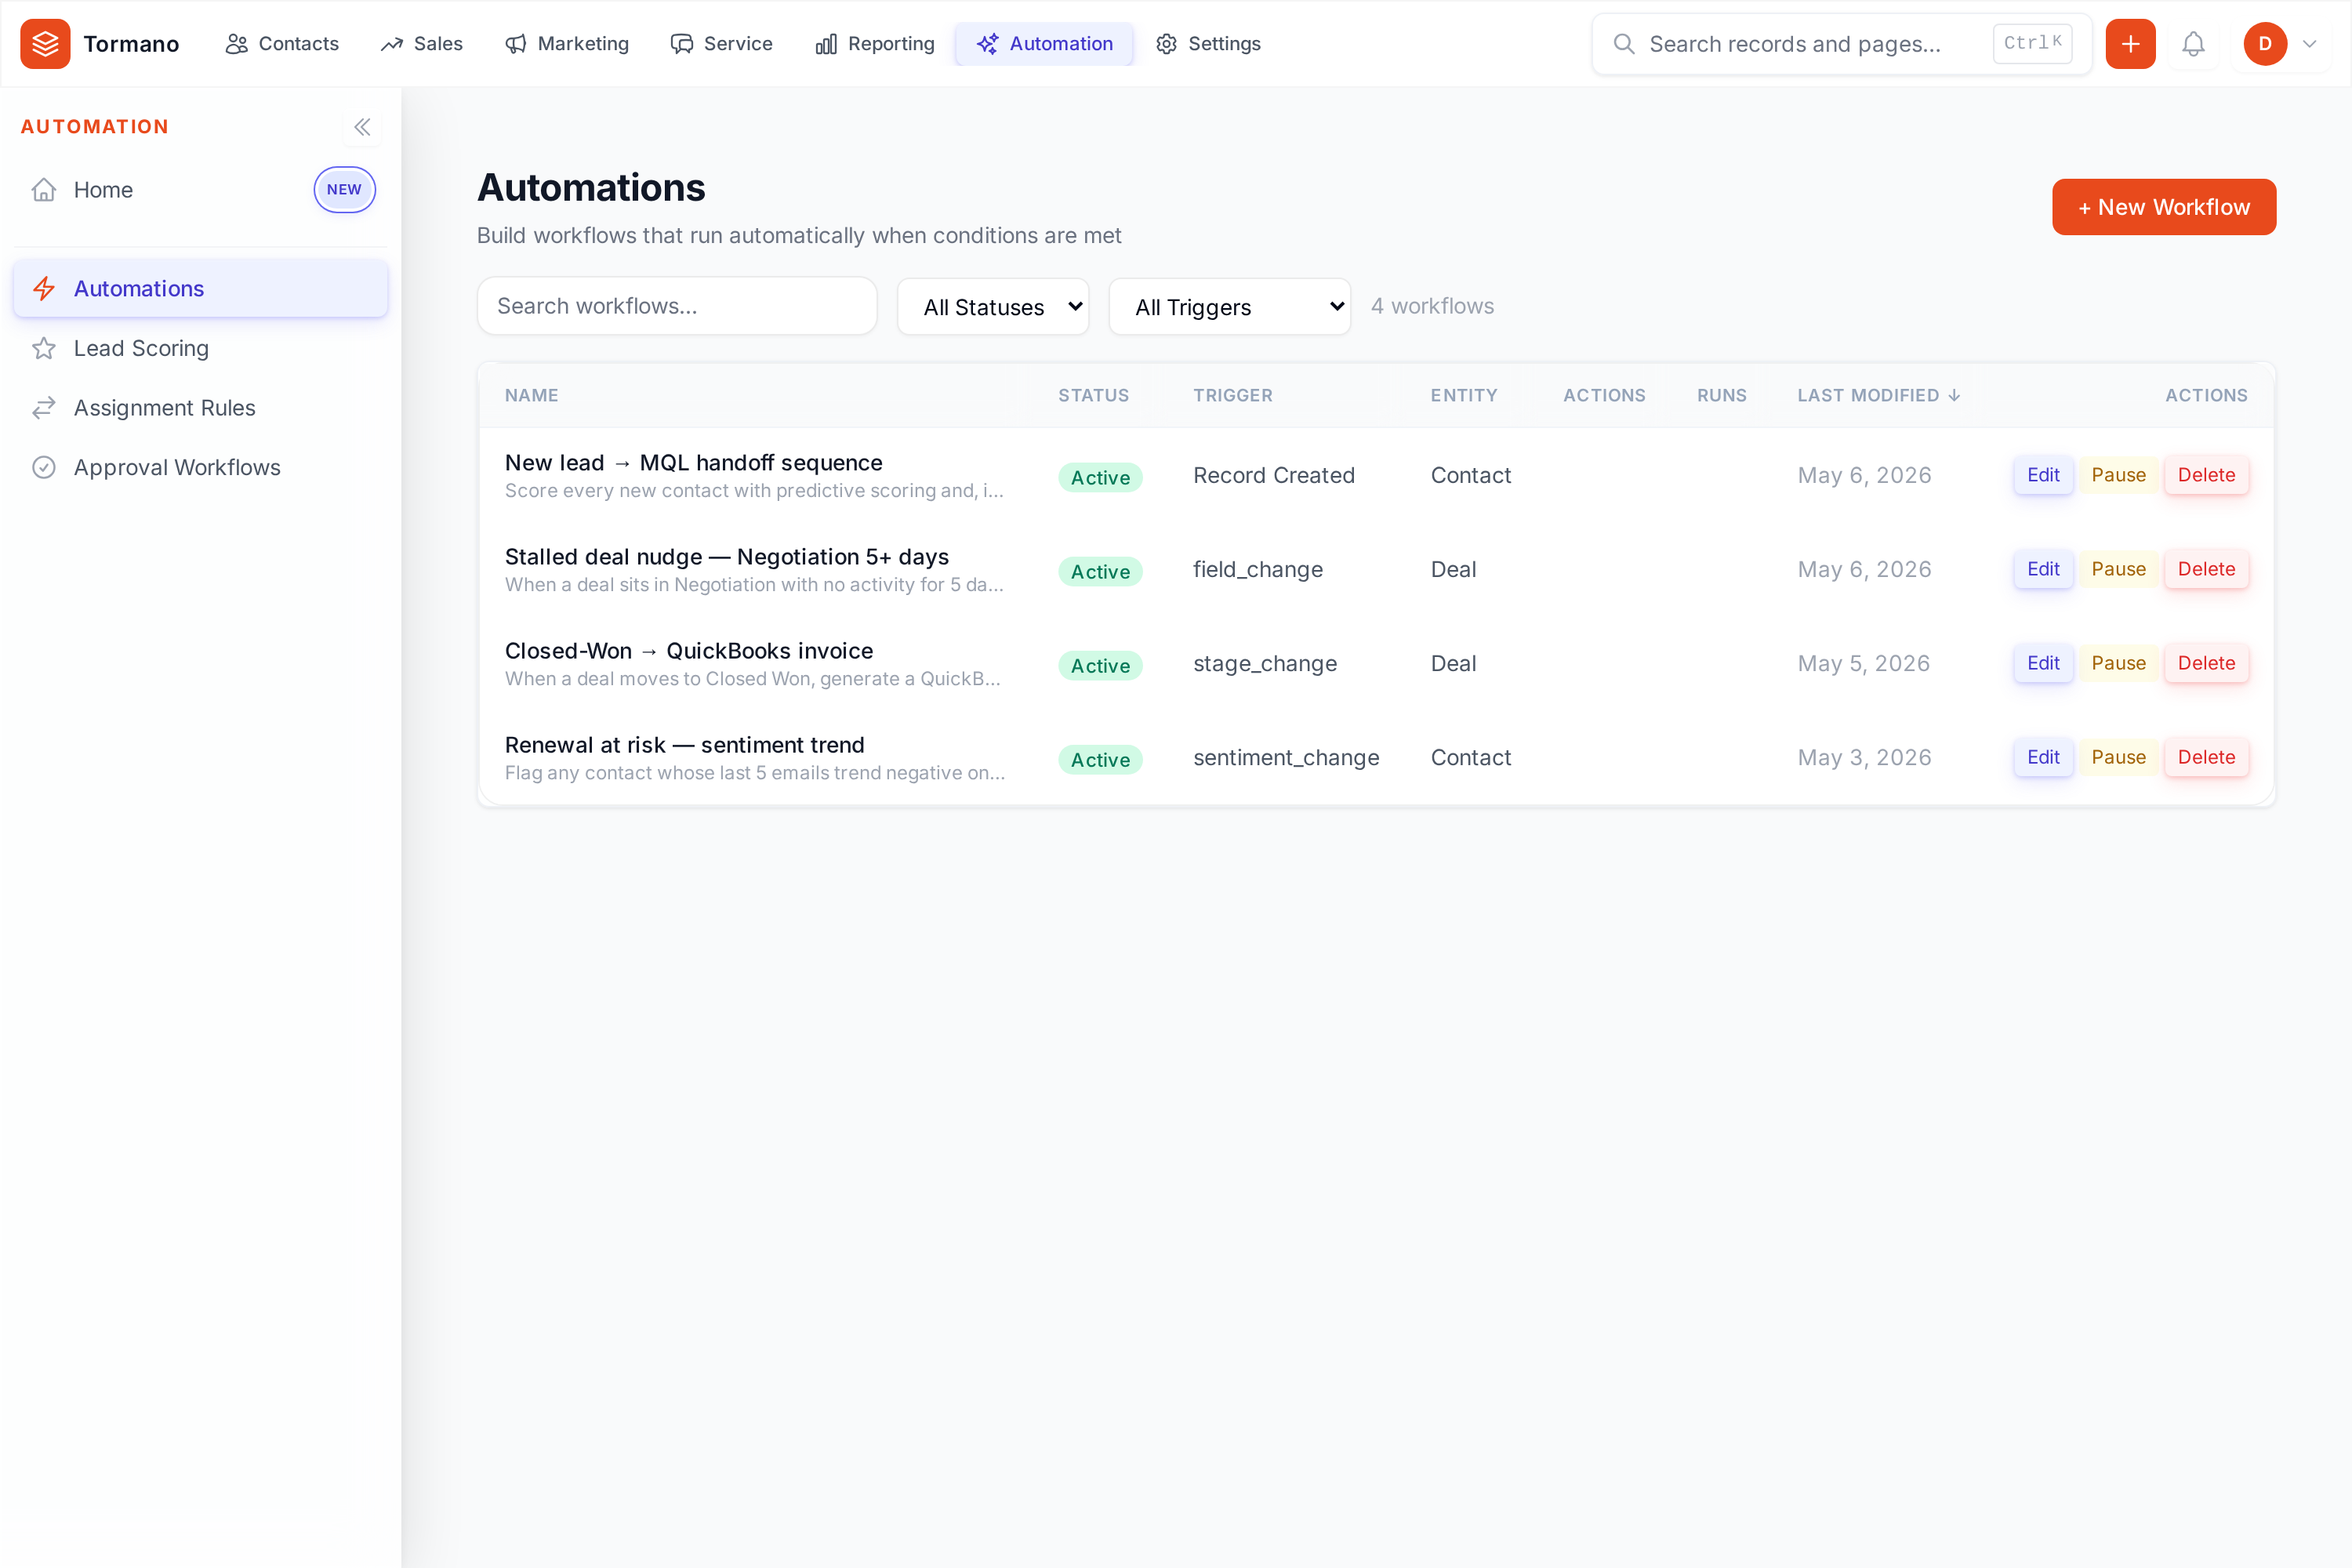Pause the Closed-Won QuickBooks invoice workflow
The width and height of the screenshot is (2352, 1568).
[2118, 663]
